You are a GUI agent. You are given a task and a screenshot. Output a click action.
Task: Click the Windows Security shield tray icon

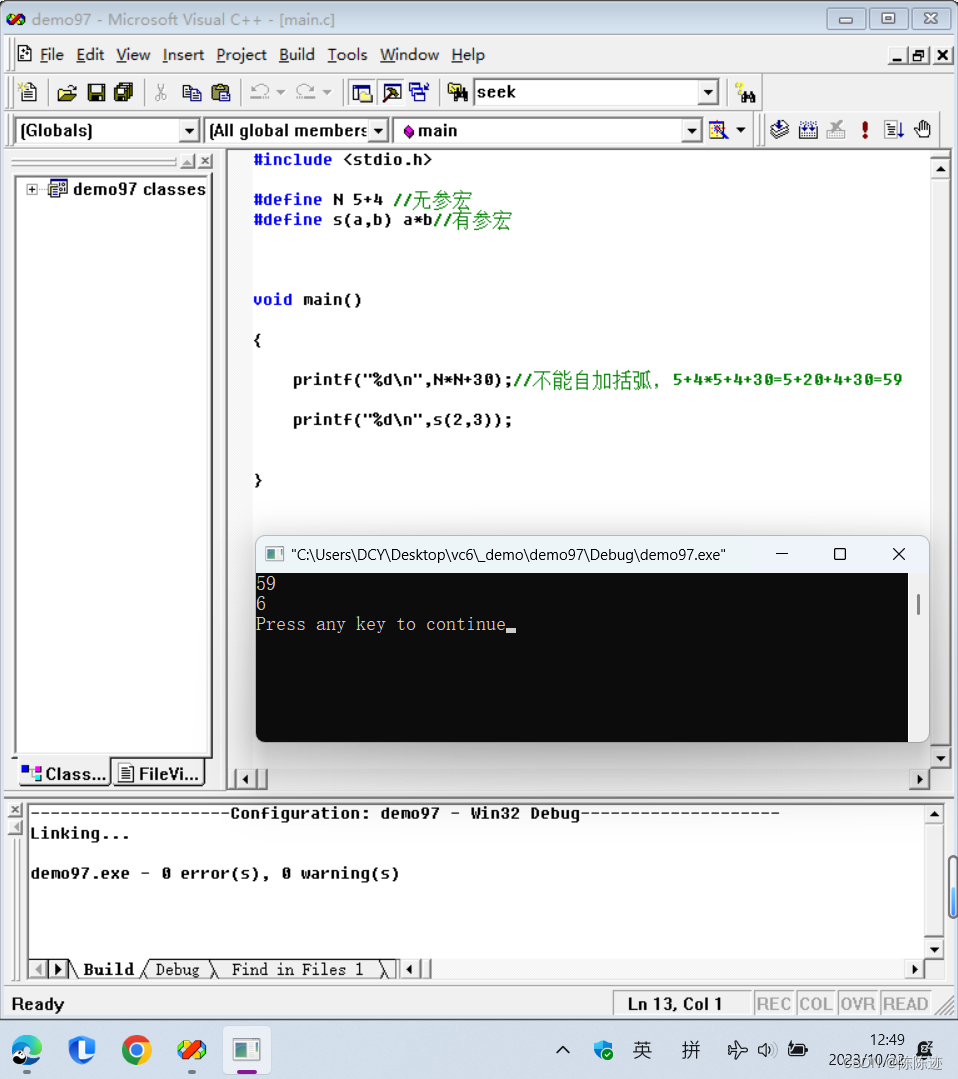coord(604,1050)
